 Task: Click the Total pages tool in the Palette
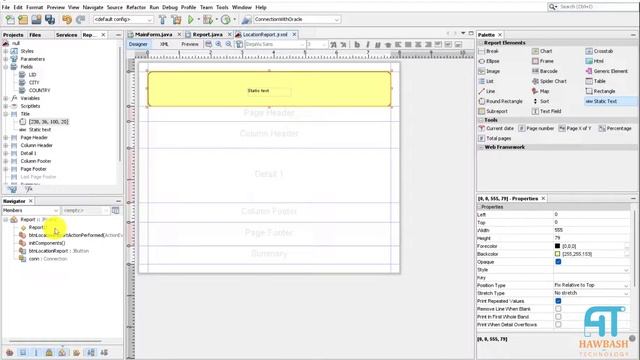[x=495, y=138]
